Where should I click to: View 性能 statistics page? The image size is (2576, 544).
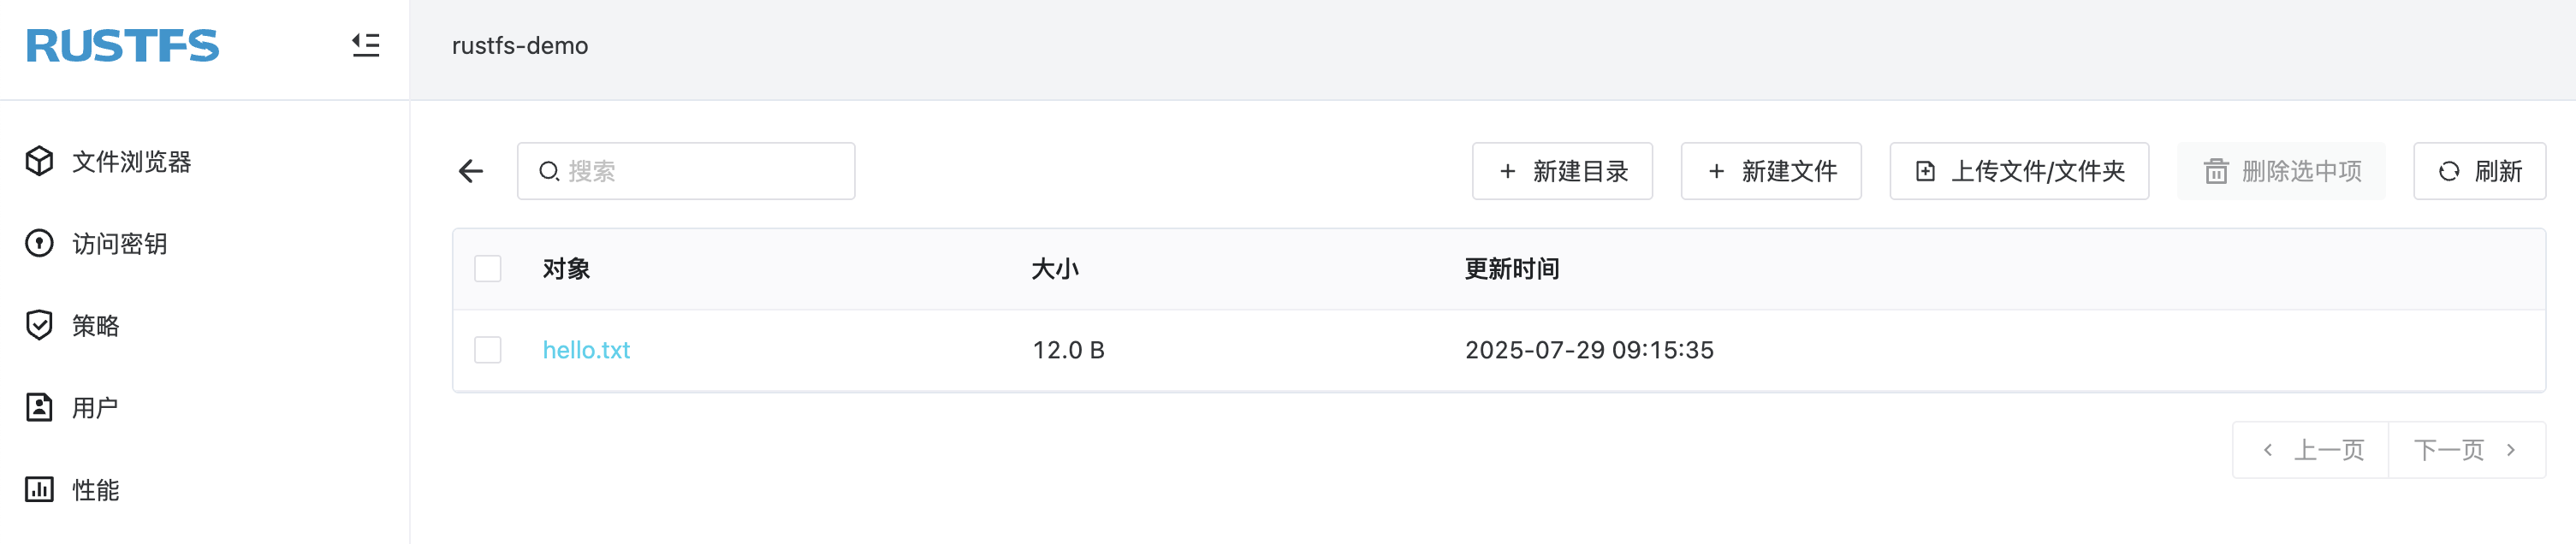pos(96,490)
